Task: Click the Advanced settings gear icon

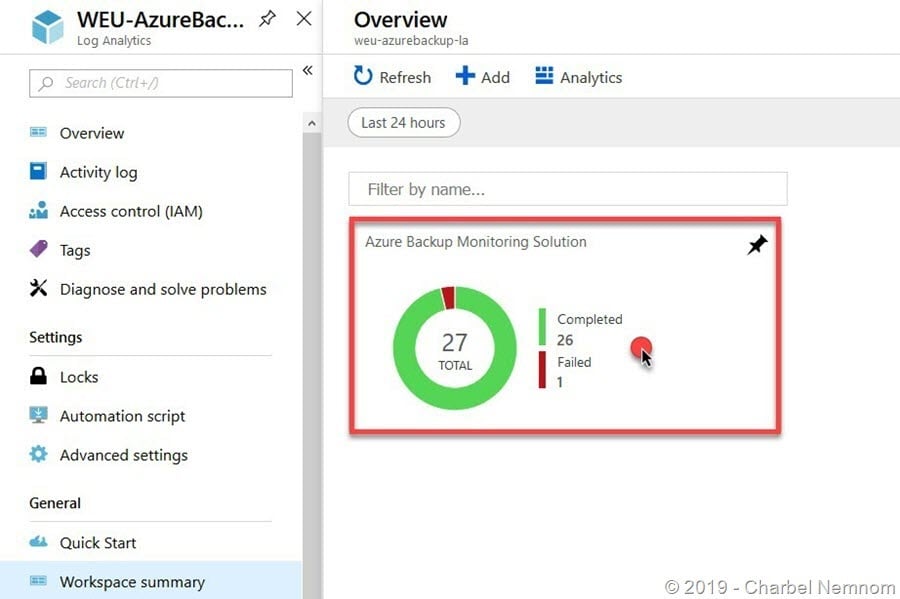Action: (38, 454)
